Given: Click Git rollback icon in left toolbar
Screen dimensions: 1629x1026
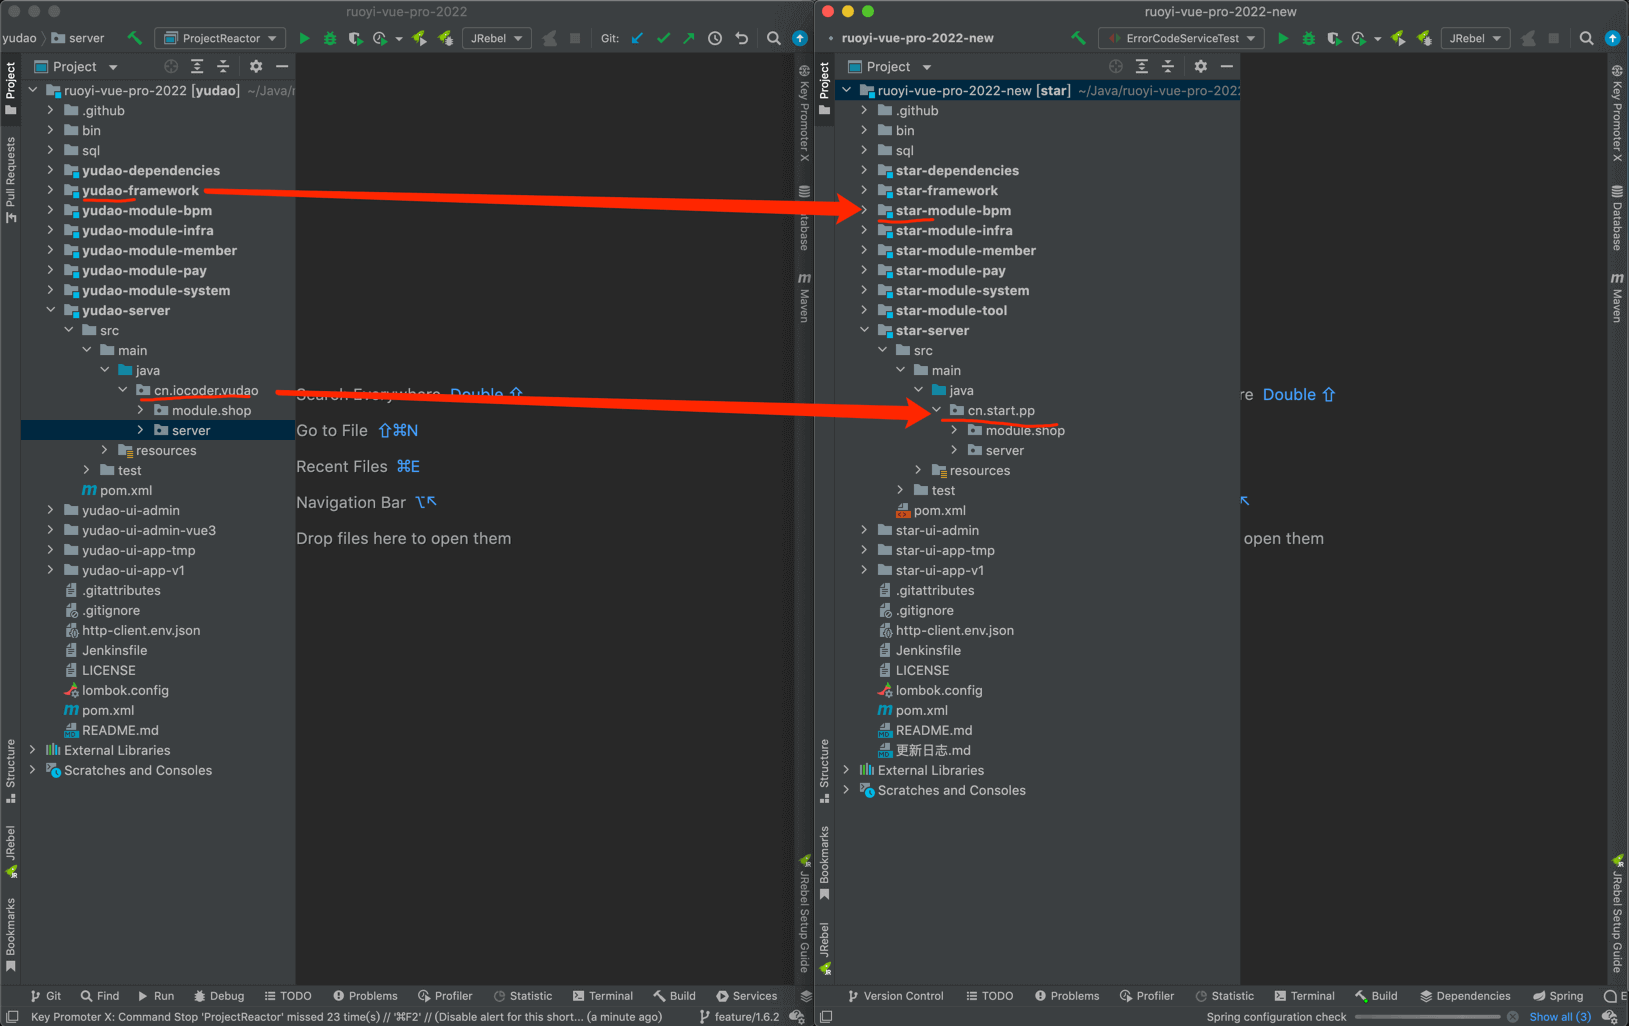Looking at the screenshot, I should 741,38.
